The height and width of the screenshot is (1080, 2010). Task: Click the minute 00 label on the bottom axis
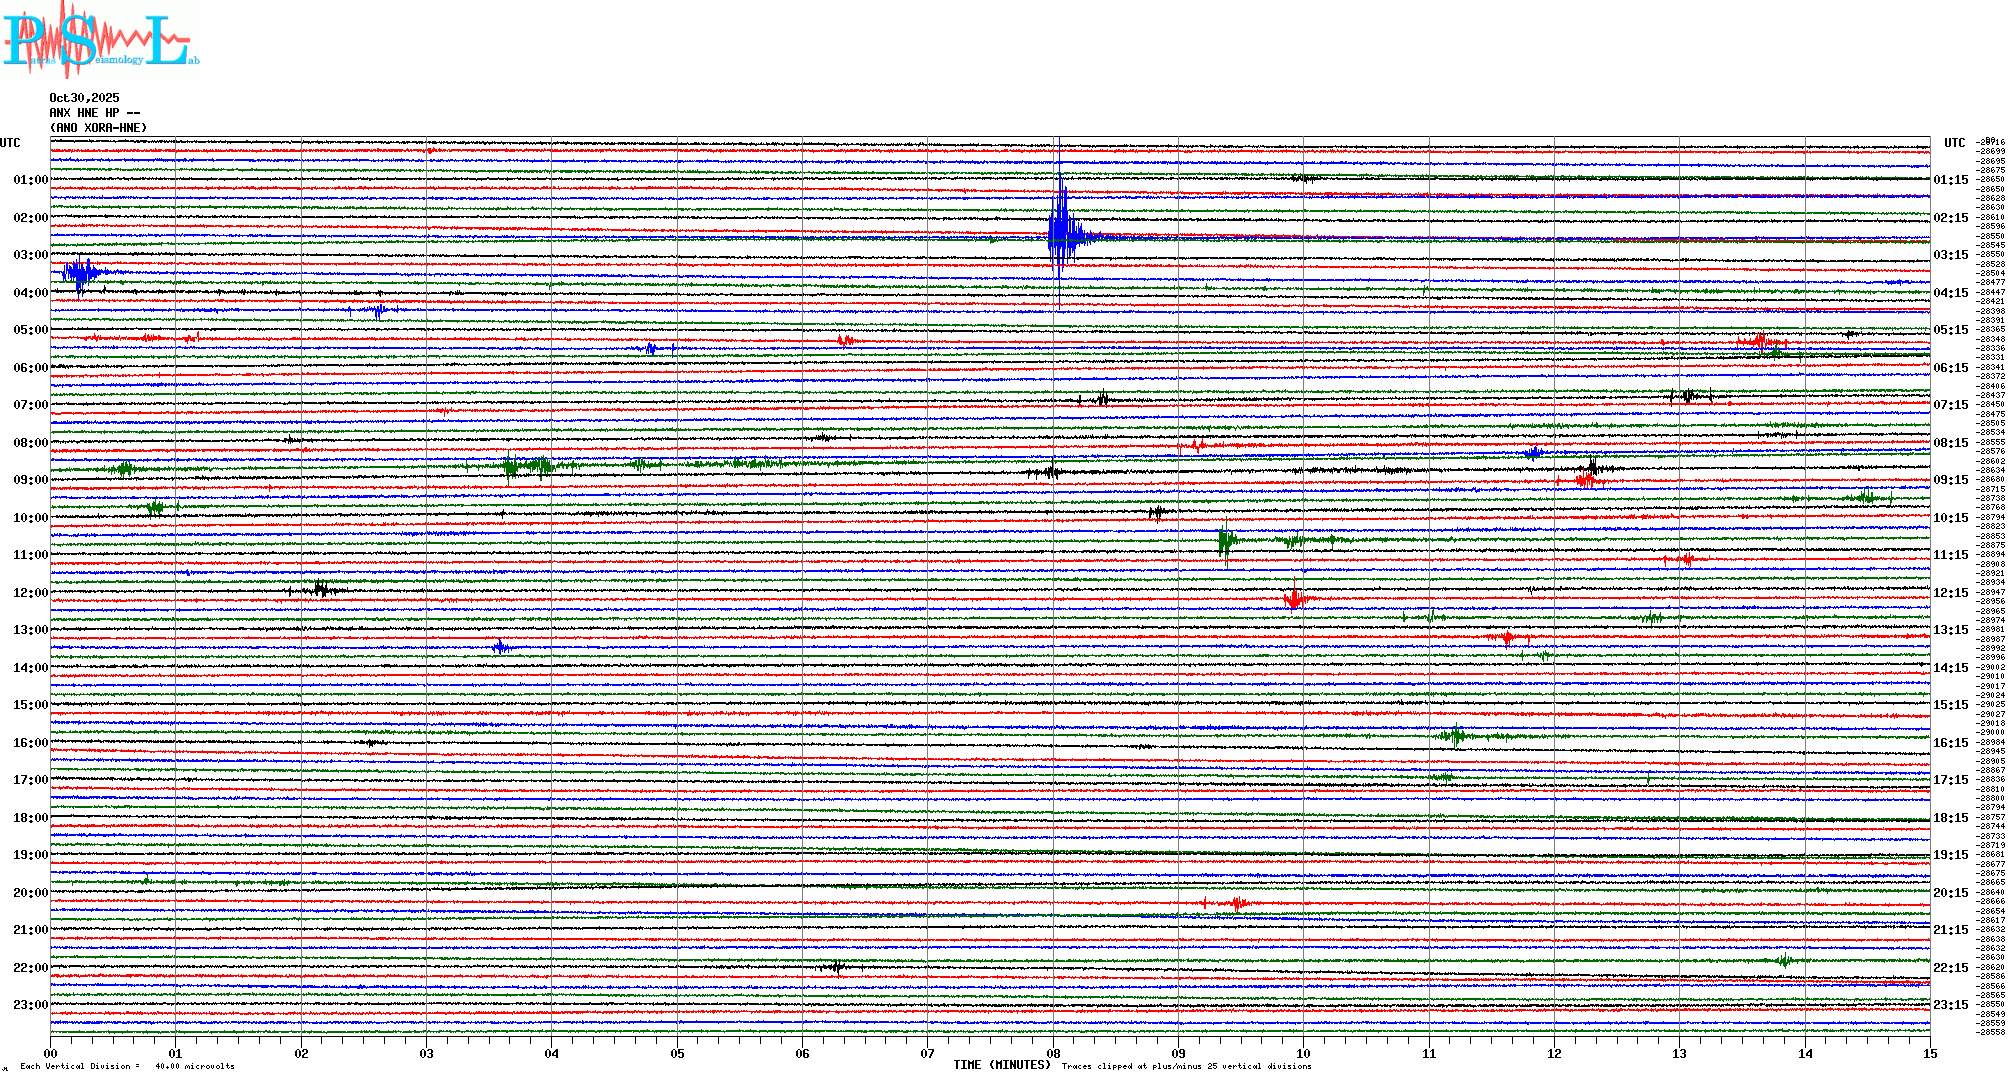pyautogui.click(x=51, y=1053)
